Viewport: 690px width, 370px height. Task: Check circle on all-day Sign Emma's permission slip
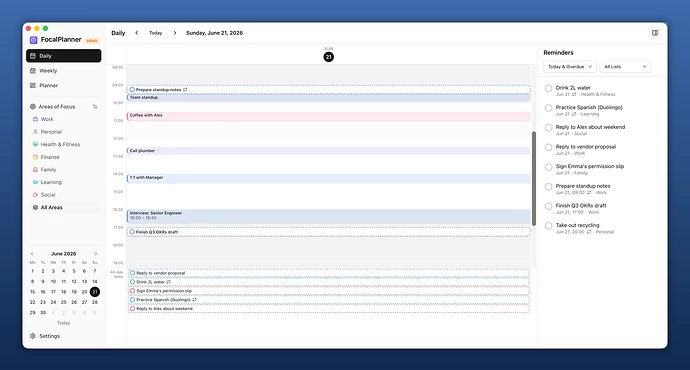[132, 291]
